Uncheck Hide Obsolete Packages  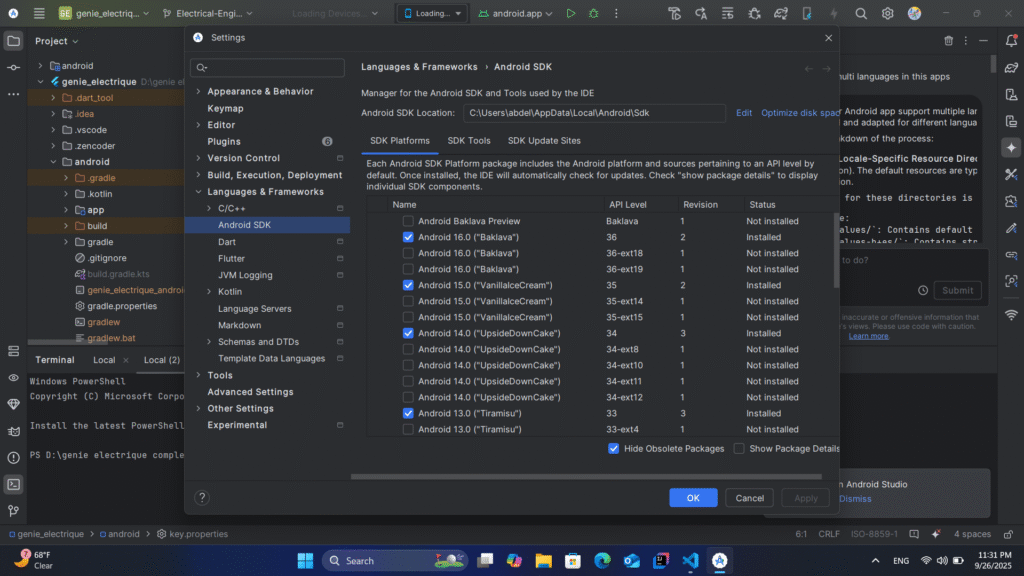click(x=613, y=449)
